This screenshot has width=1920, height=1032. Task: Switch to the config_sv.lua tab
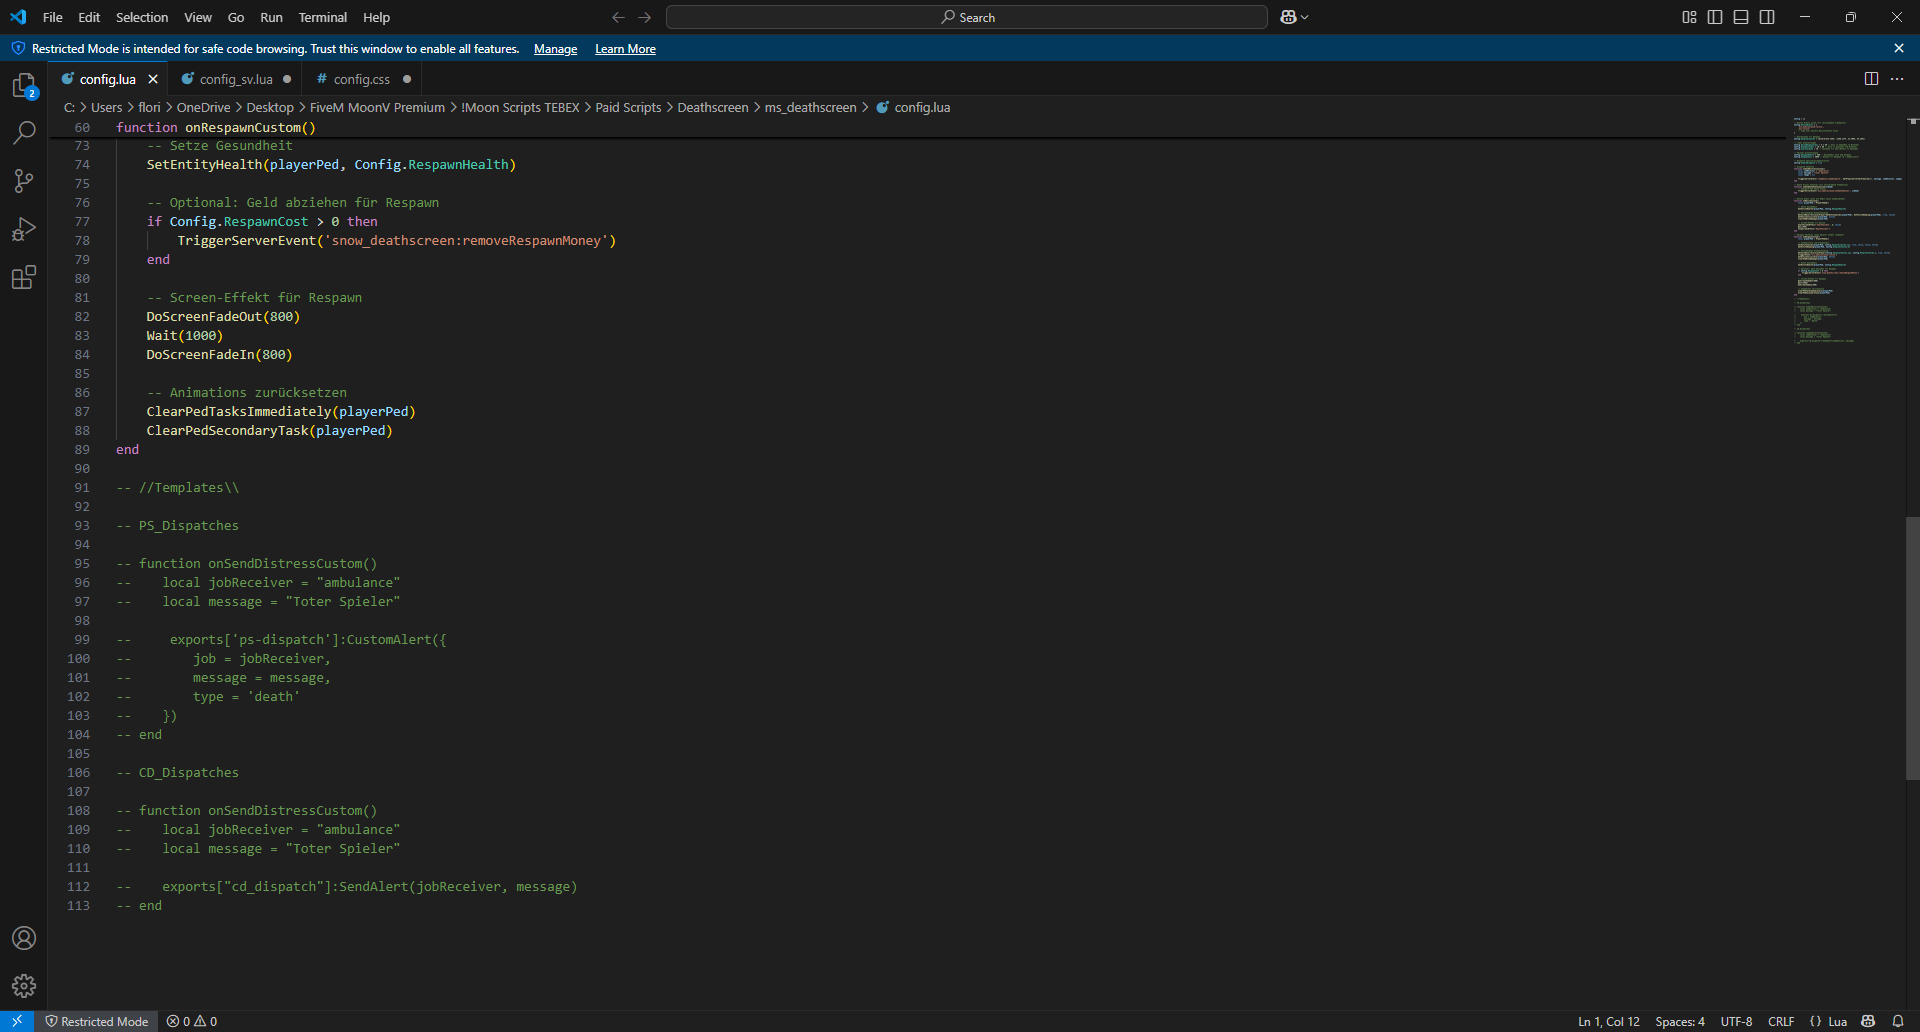(x=236, y=79)
